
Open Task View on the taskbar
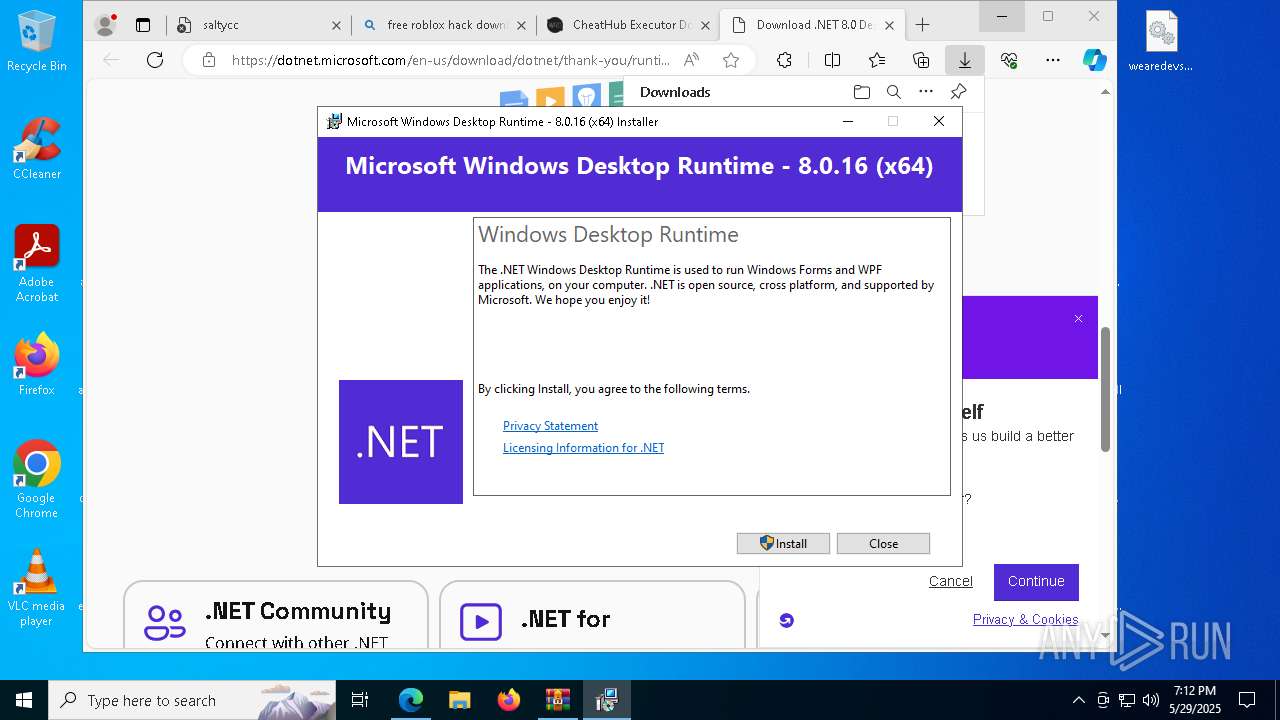click(360, 700)
